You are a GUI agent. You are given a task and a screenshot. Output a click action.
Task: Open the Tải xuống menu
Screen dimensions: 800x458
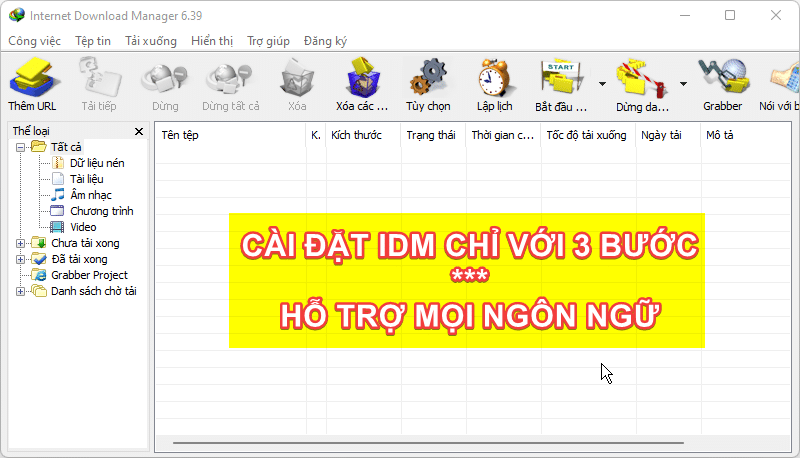151,41
